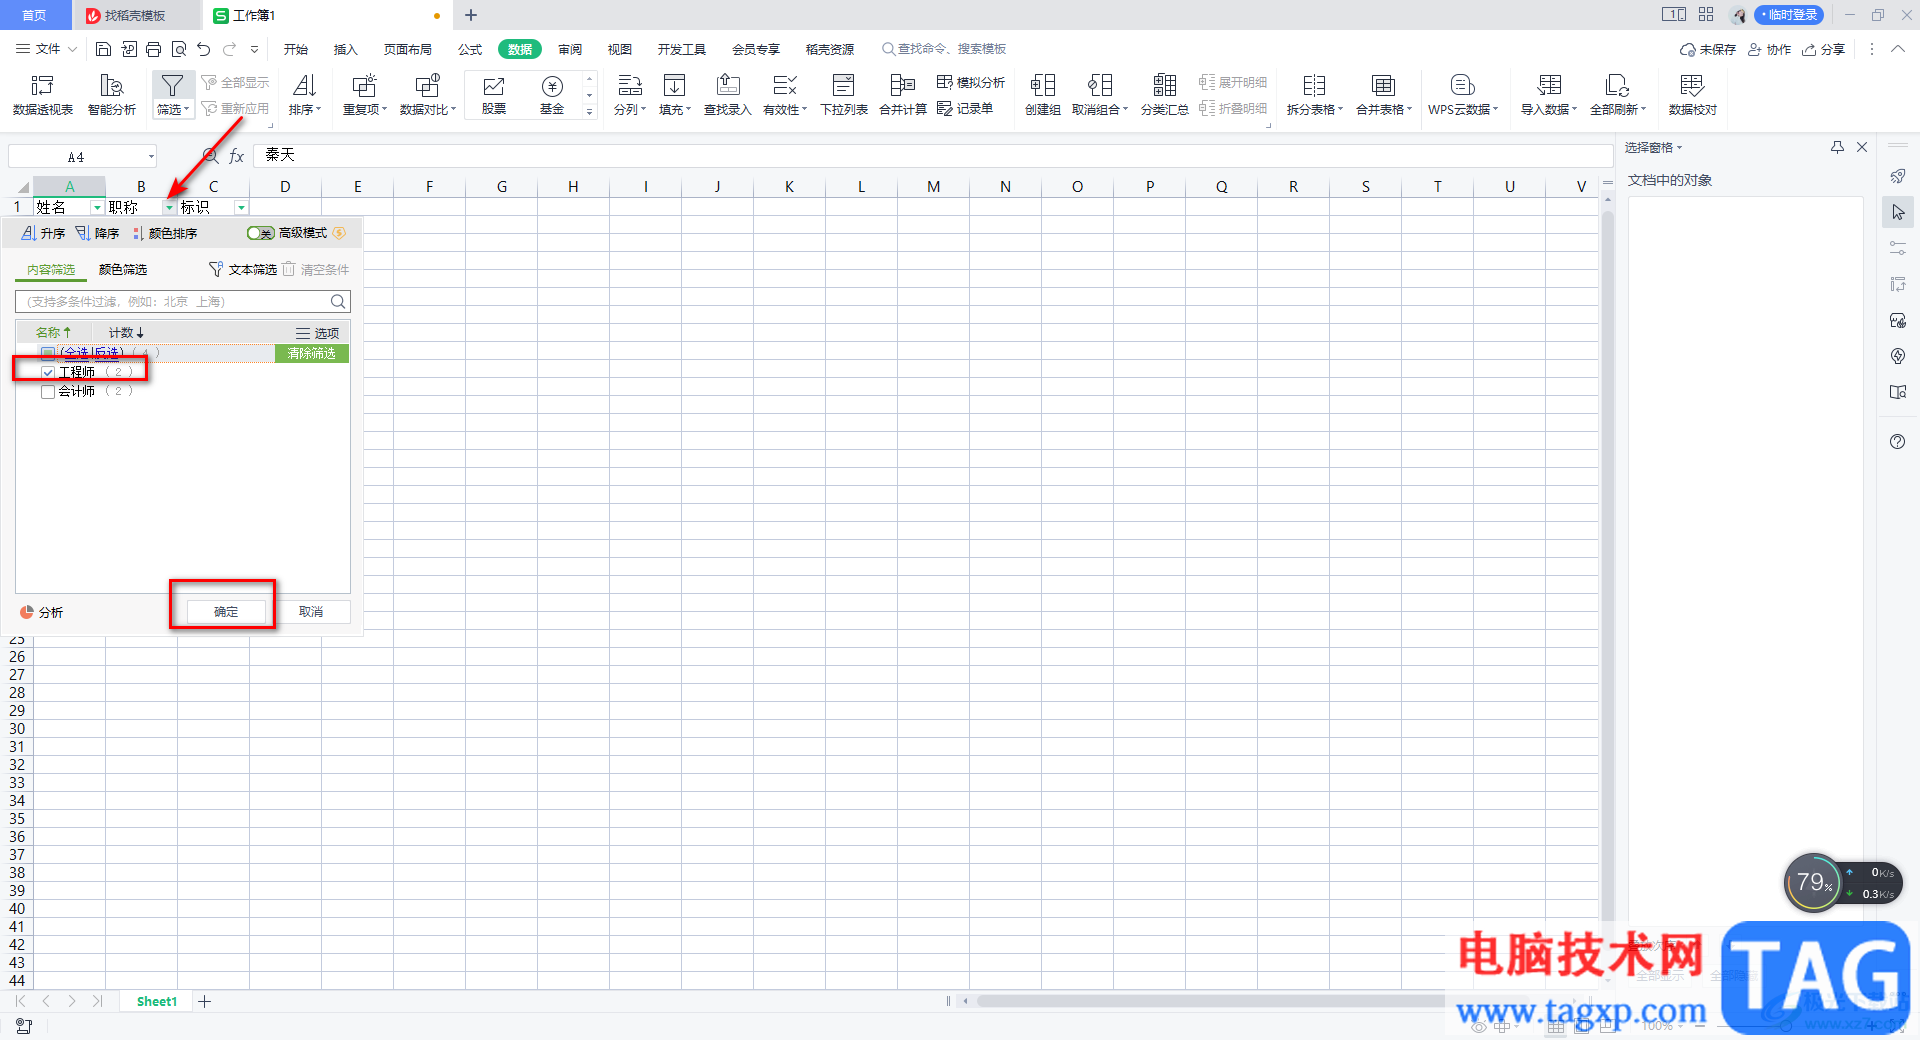Insert a 下拉列表 dropdown list
The height and width of the screenshot is (1040, 1920).
pyautogui.click(x=844, y=95)
